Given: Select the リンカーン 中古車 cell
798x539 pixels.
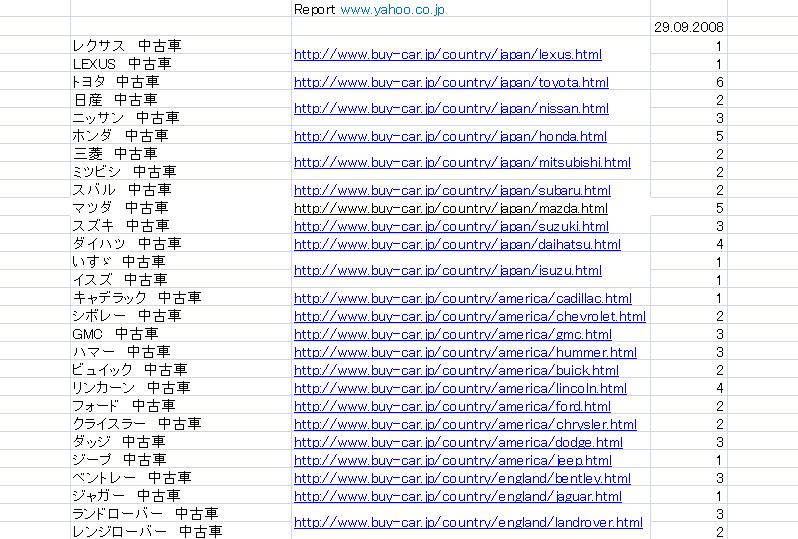Looking at the screenshot, I should click(181, 388).
